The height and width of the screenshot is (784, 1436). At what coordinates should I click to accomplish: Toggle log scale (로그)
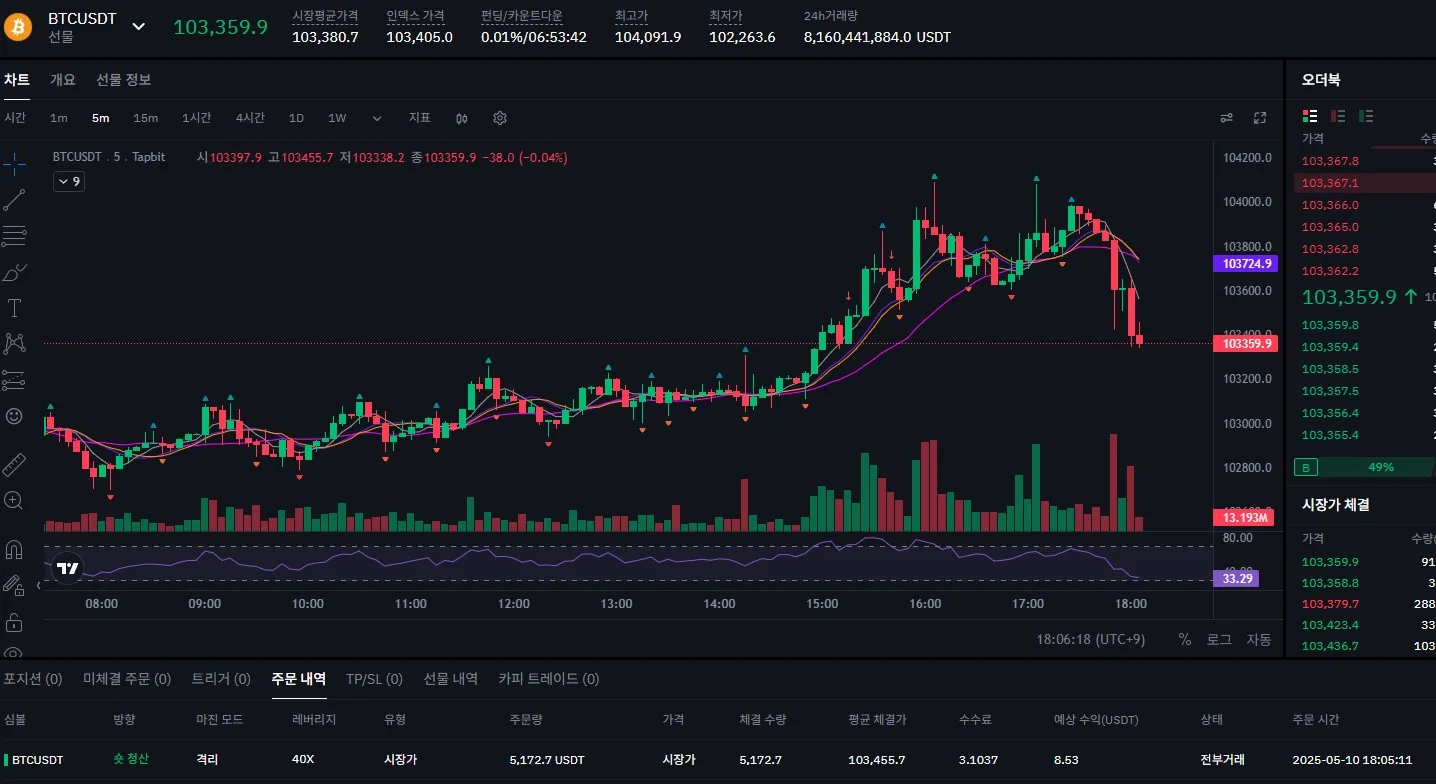[x=1219, y=639]
